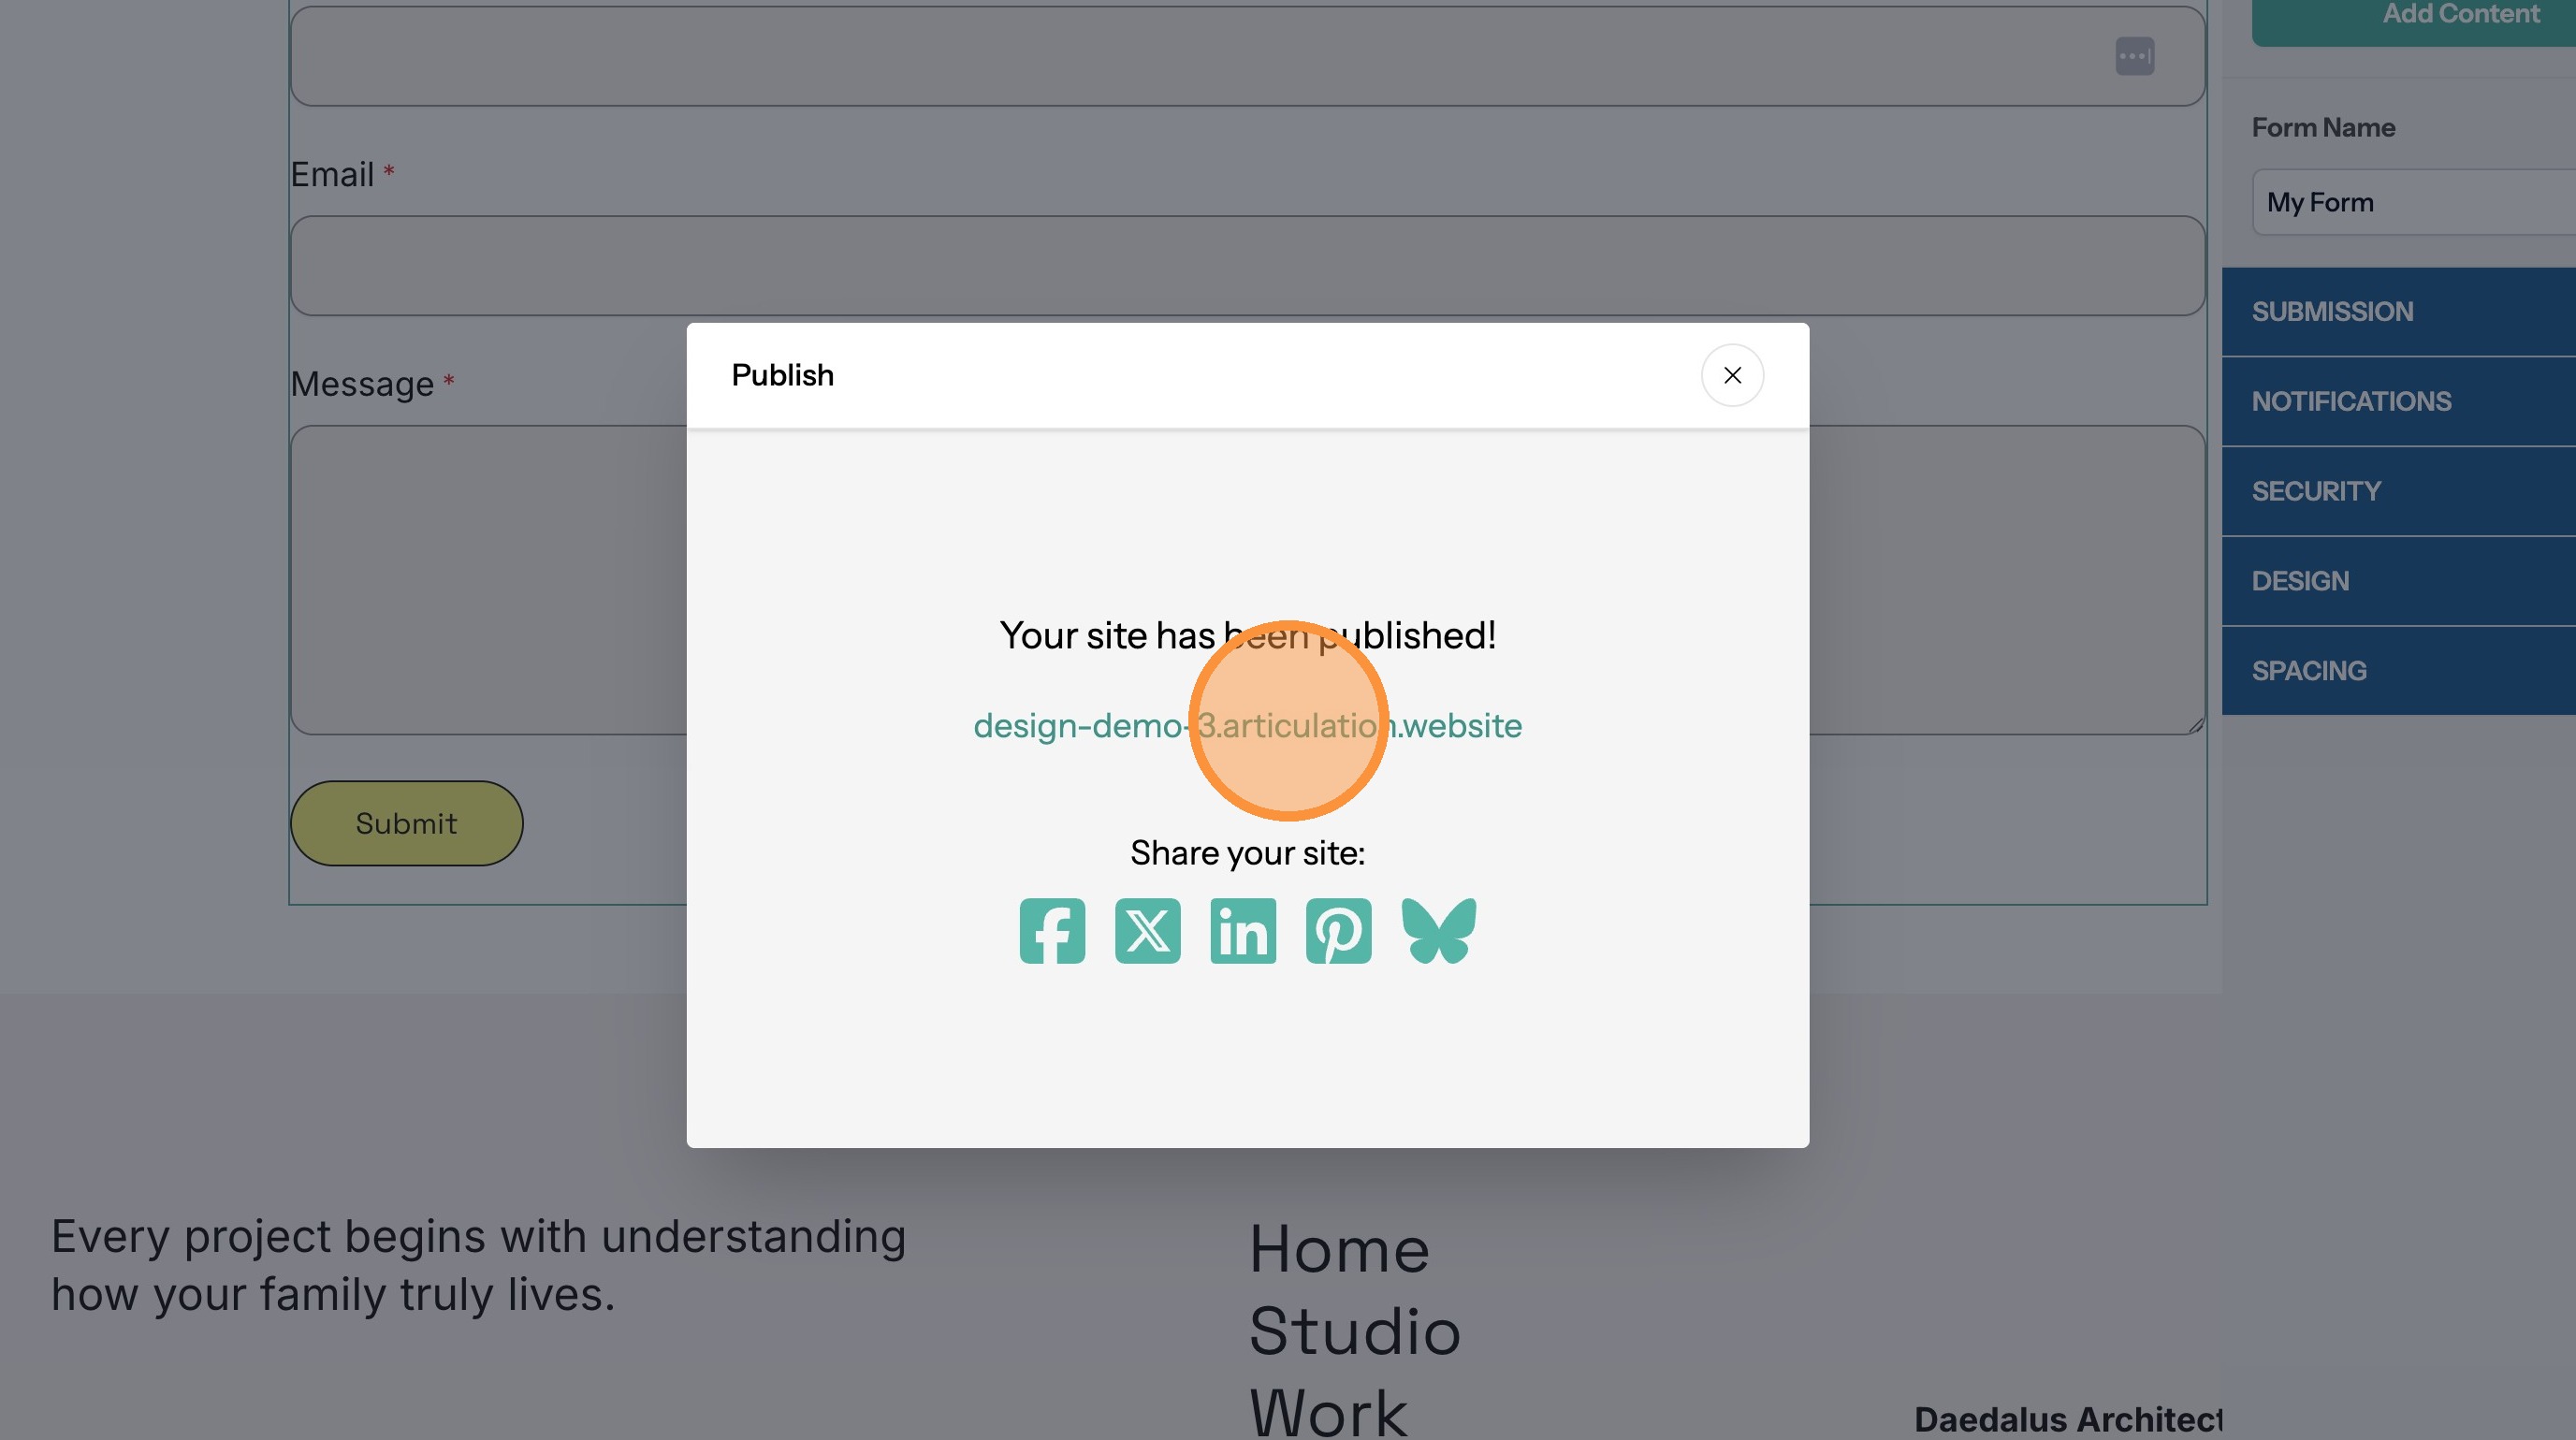Viewport: 2576px width, 1440px height.
Task: Share site on X (Twitter)
Action: pyautogui.click(x=1147, y=931)
